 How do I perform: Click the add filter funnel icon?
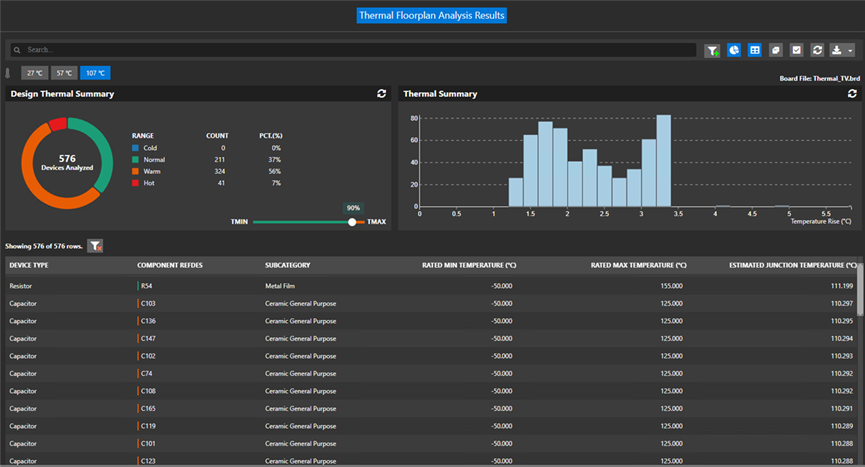pos(712,50)
